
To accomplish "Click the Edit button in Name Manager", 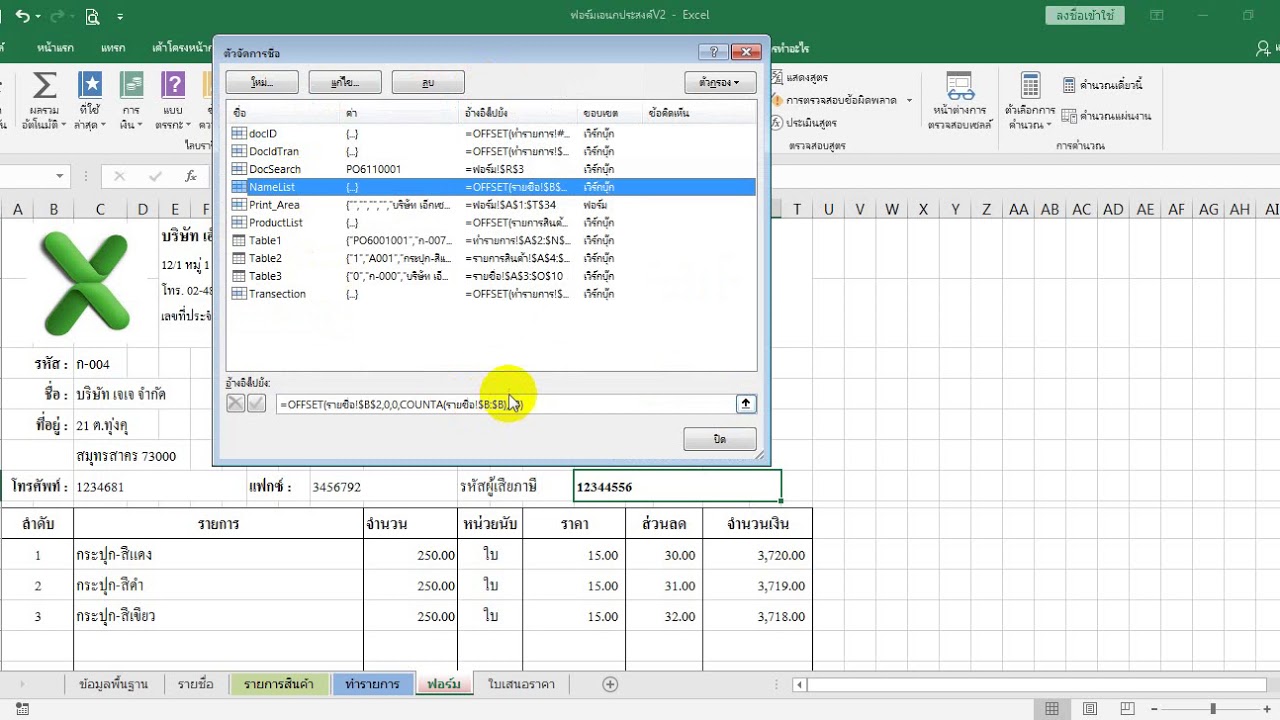I will click(346, 82).
